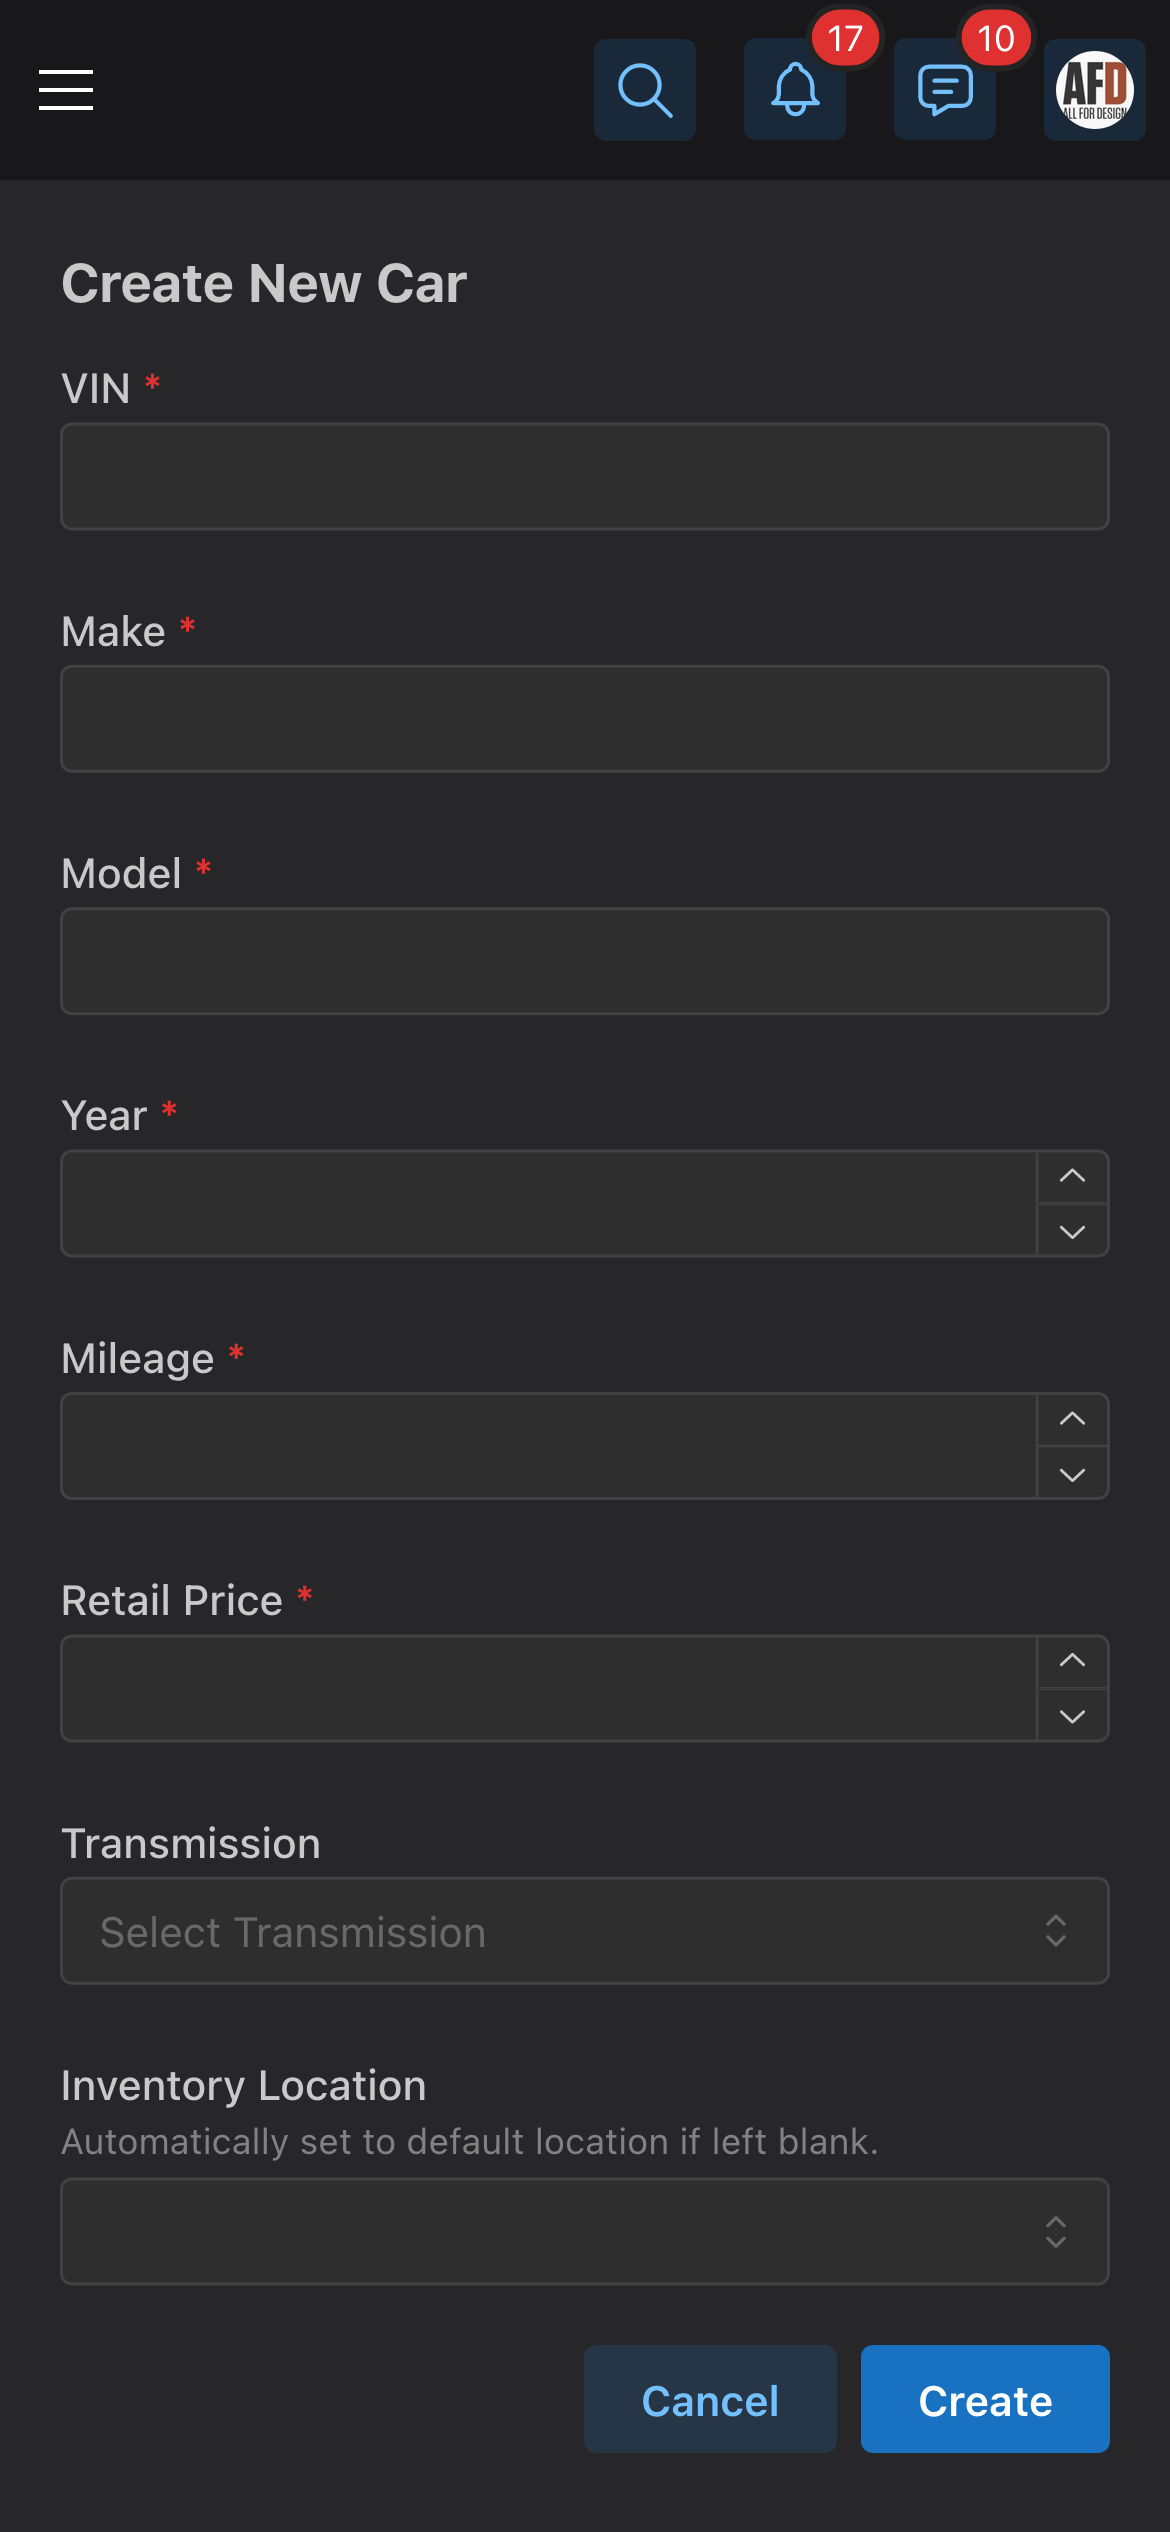Decrease Mileage with the down arrow

[1073, 1474]
